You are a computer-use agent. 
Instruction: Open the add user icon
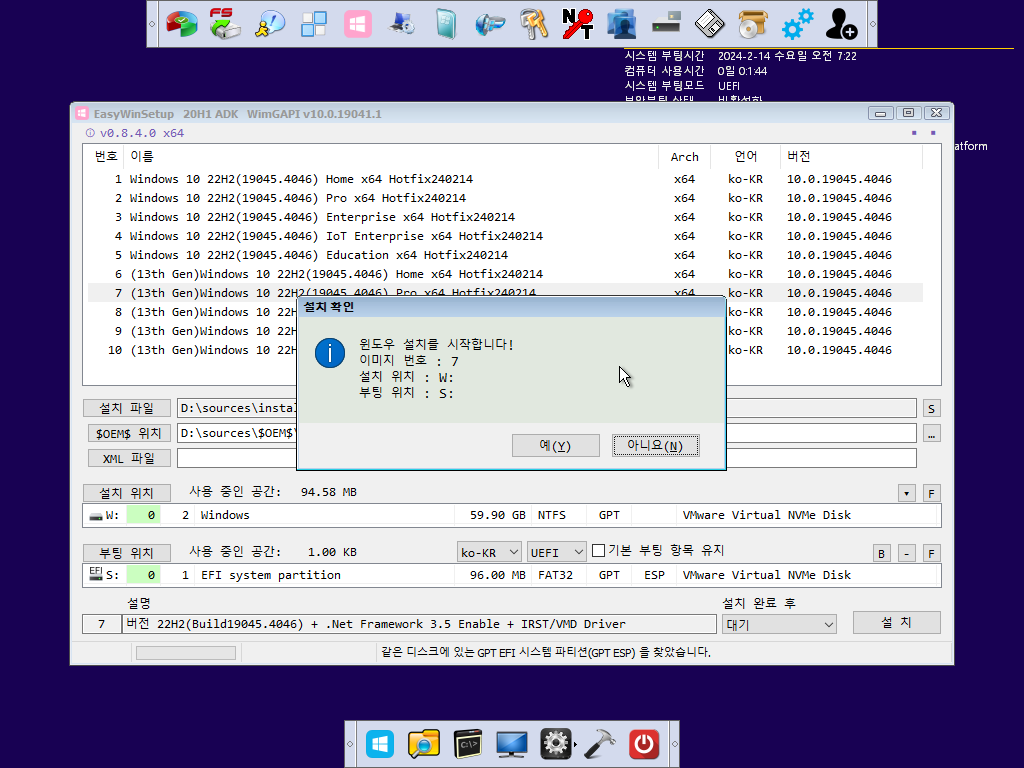tap(841, 24)
